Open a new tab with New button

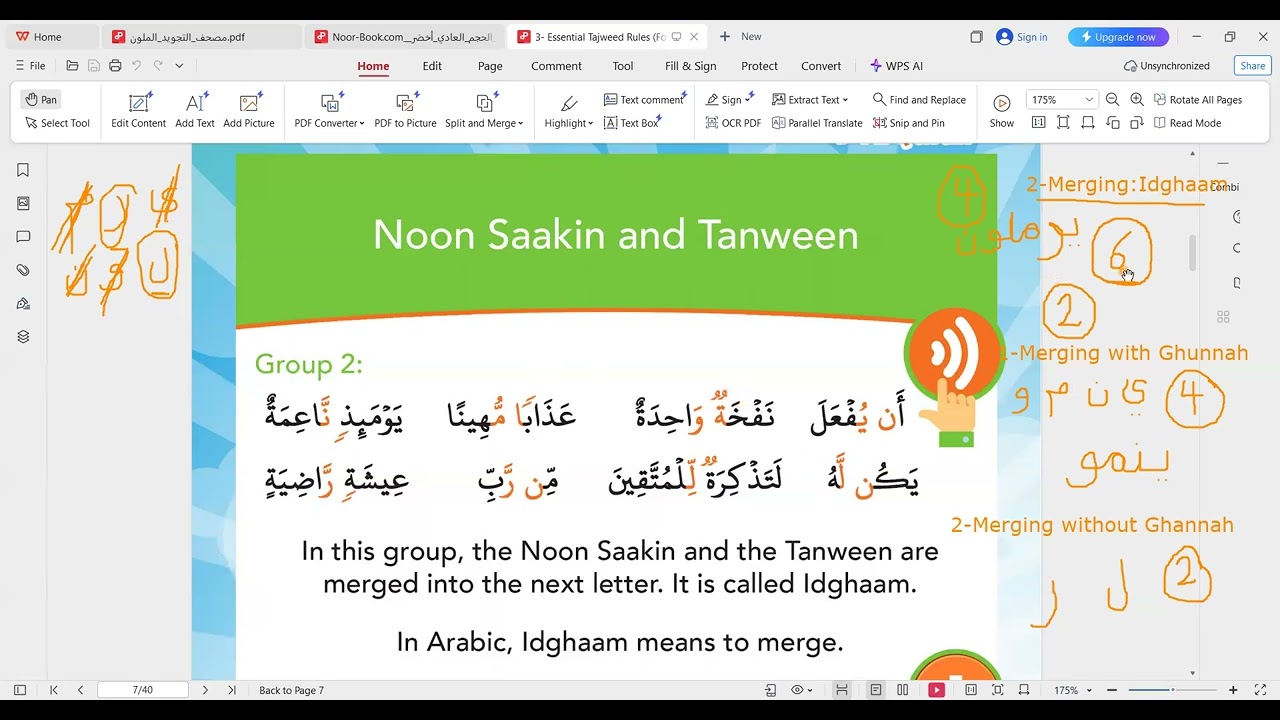tap(741, 37)
